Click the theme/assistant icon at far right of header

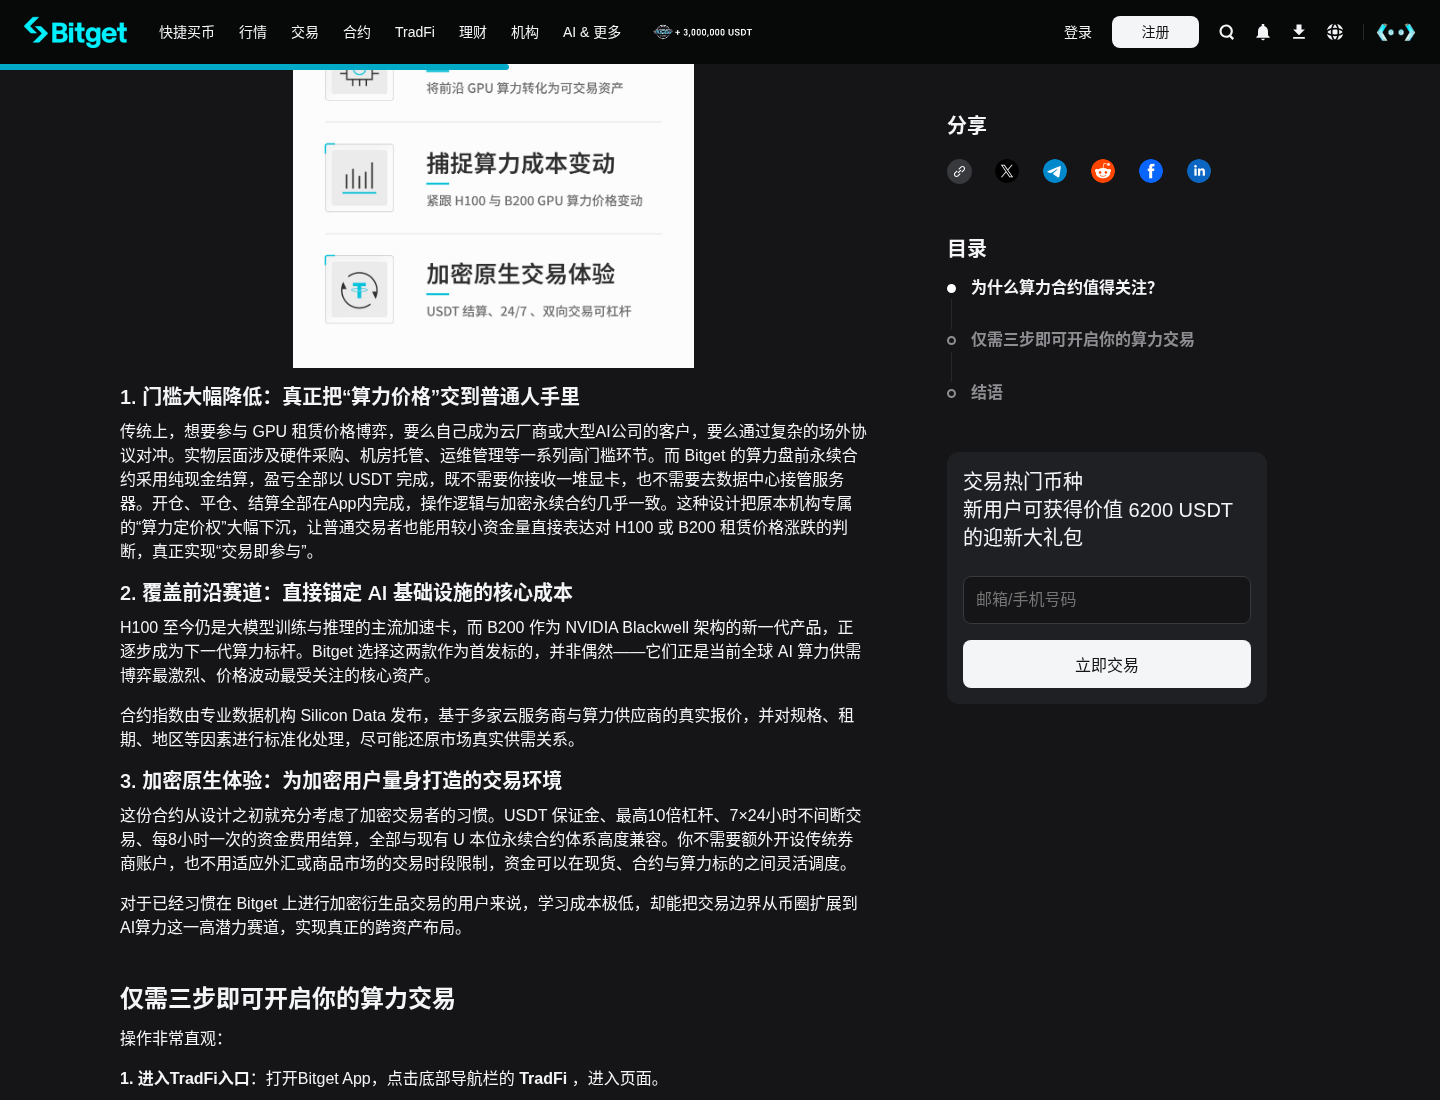click(1396, 32)
